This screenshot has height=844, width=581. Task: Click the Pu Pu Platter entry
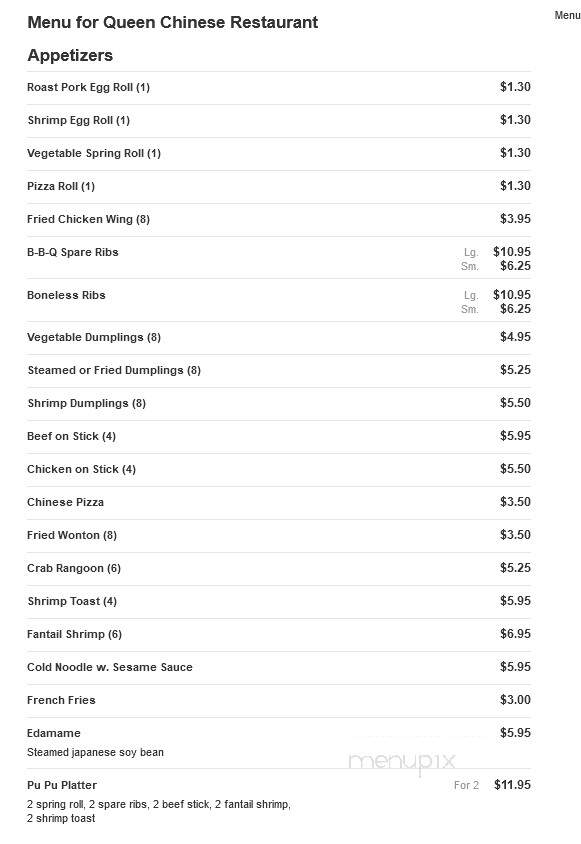62,785
